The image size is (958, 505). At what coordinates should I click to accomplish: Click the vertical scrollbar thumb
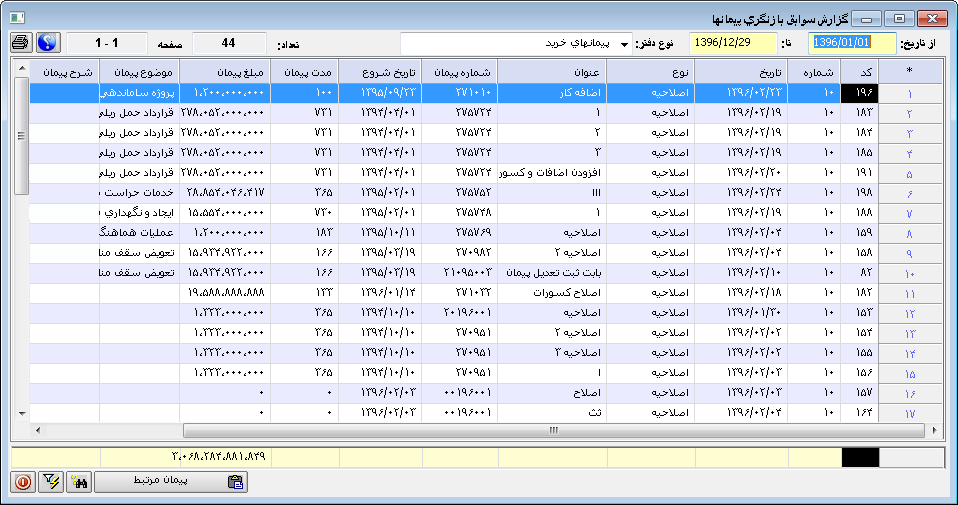(21, 136)
